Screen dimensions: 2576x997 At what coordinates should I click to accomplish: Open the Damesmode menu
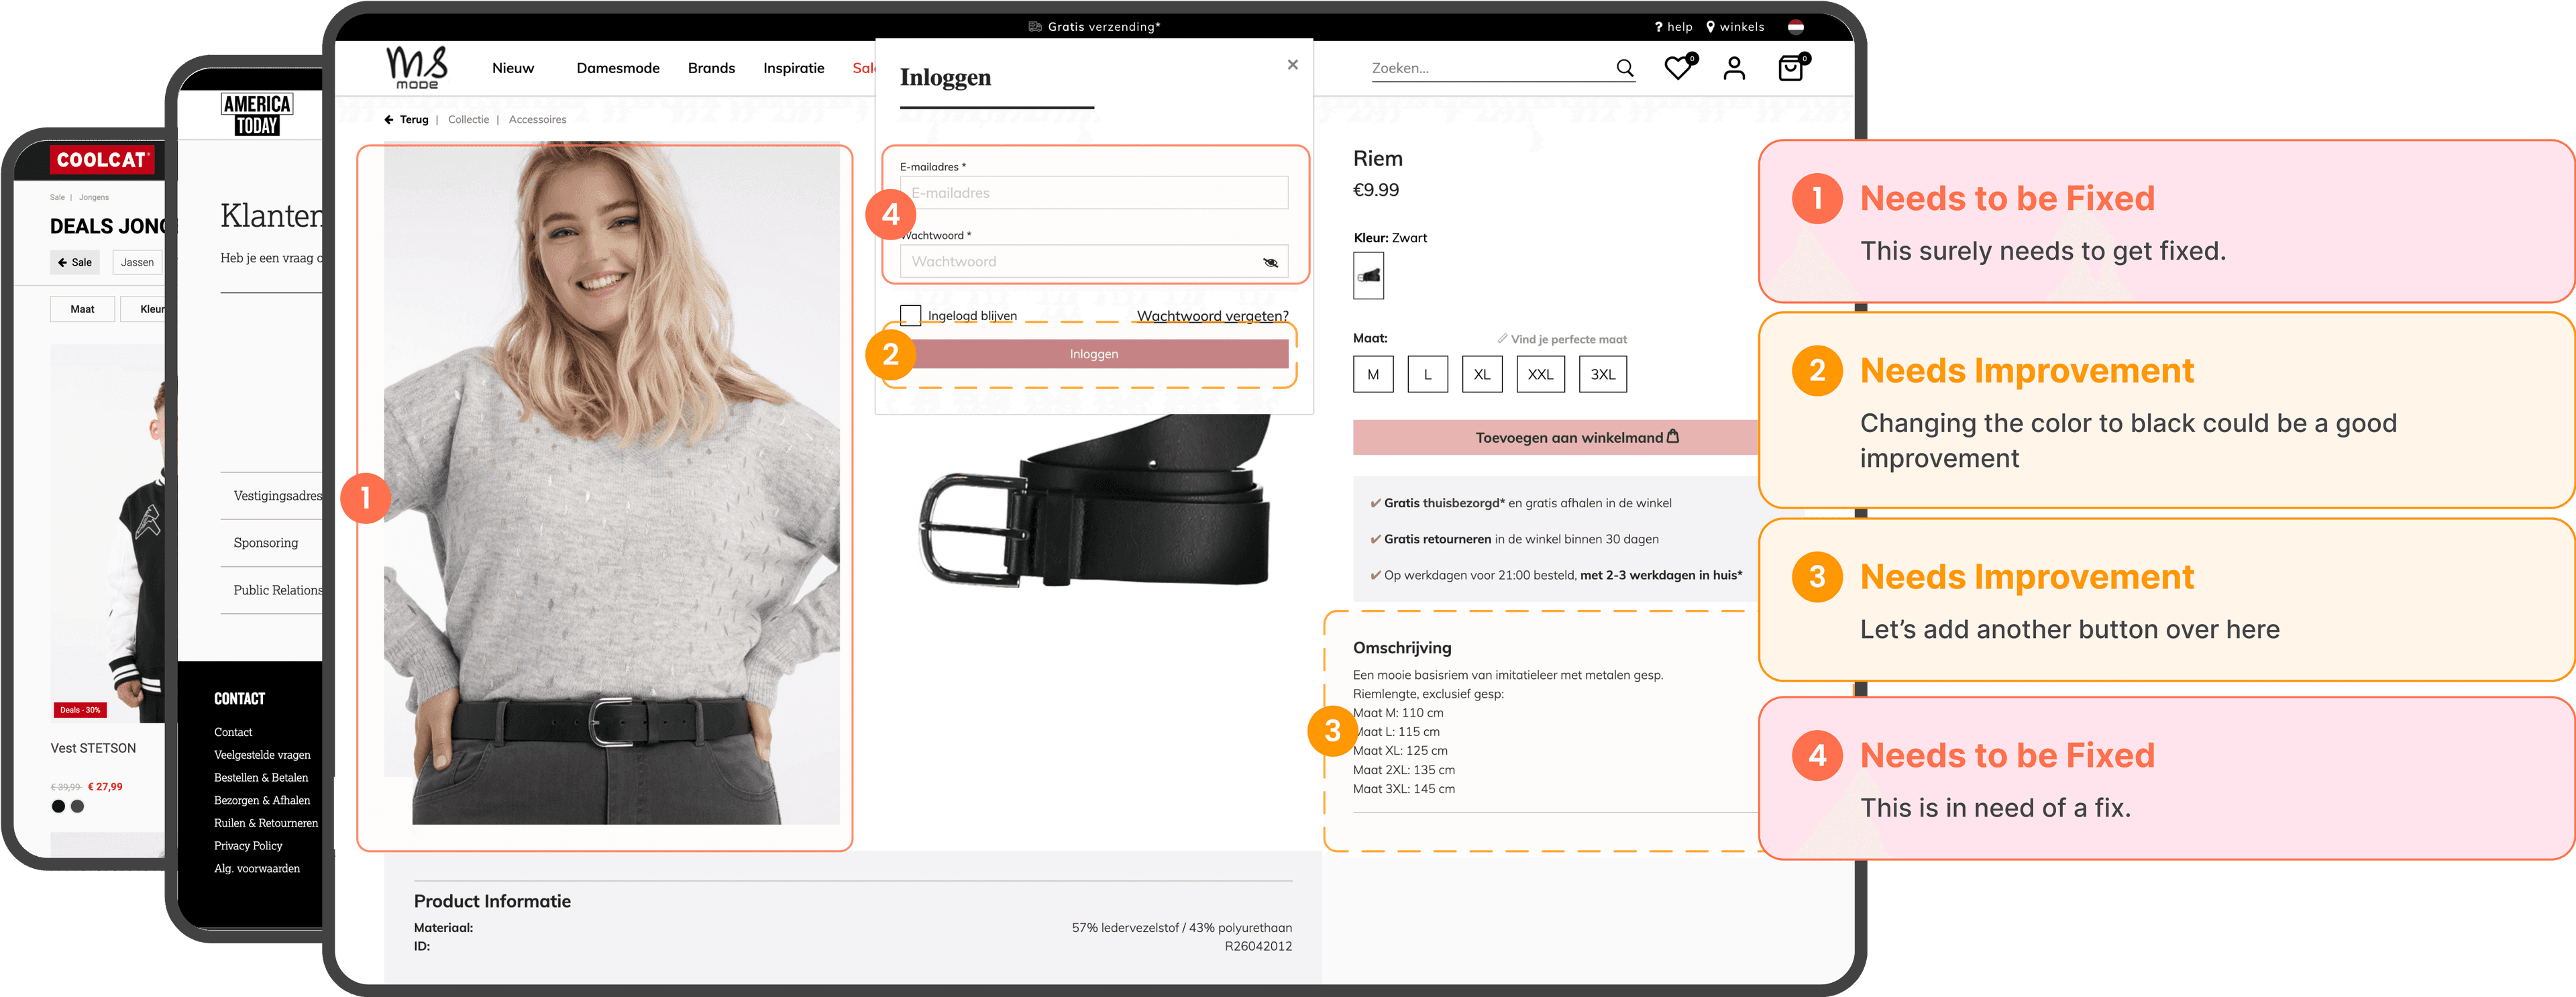pyautogui.click(x=618, y=68)
